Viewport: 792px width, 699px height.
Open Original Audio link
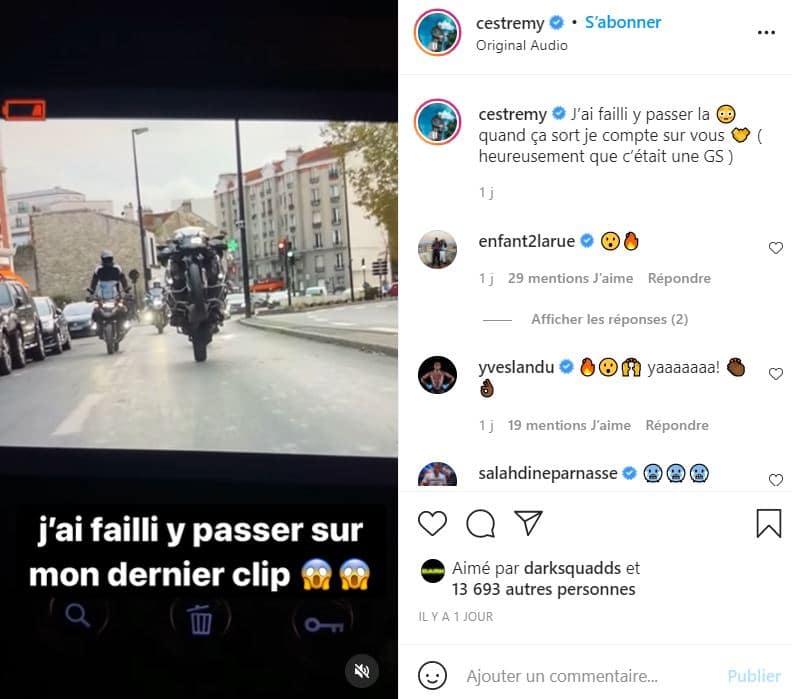tap(521, 45)
